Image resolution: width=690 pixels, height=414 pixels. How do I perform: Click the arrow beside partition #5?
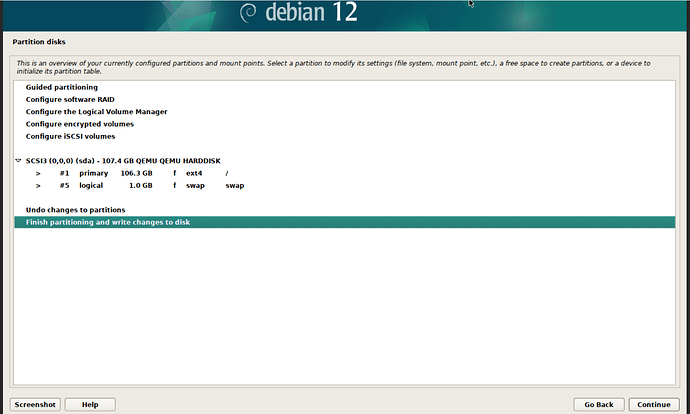[x=38, y=186]
